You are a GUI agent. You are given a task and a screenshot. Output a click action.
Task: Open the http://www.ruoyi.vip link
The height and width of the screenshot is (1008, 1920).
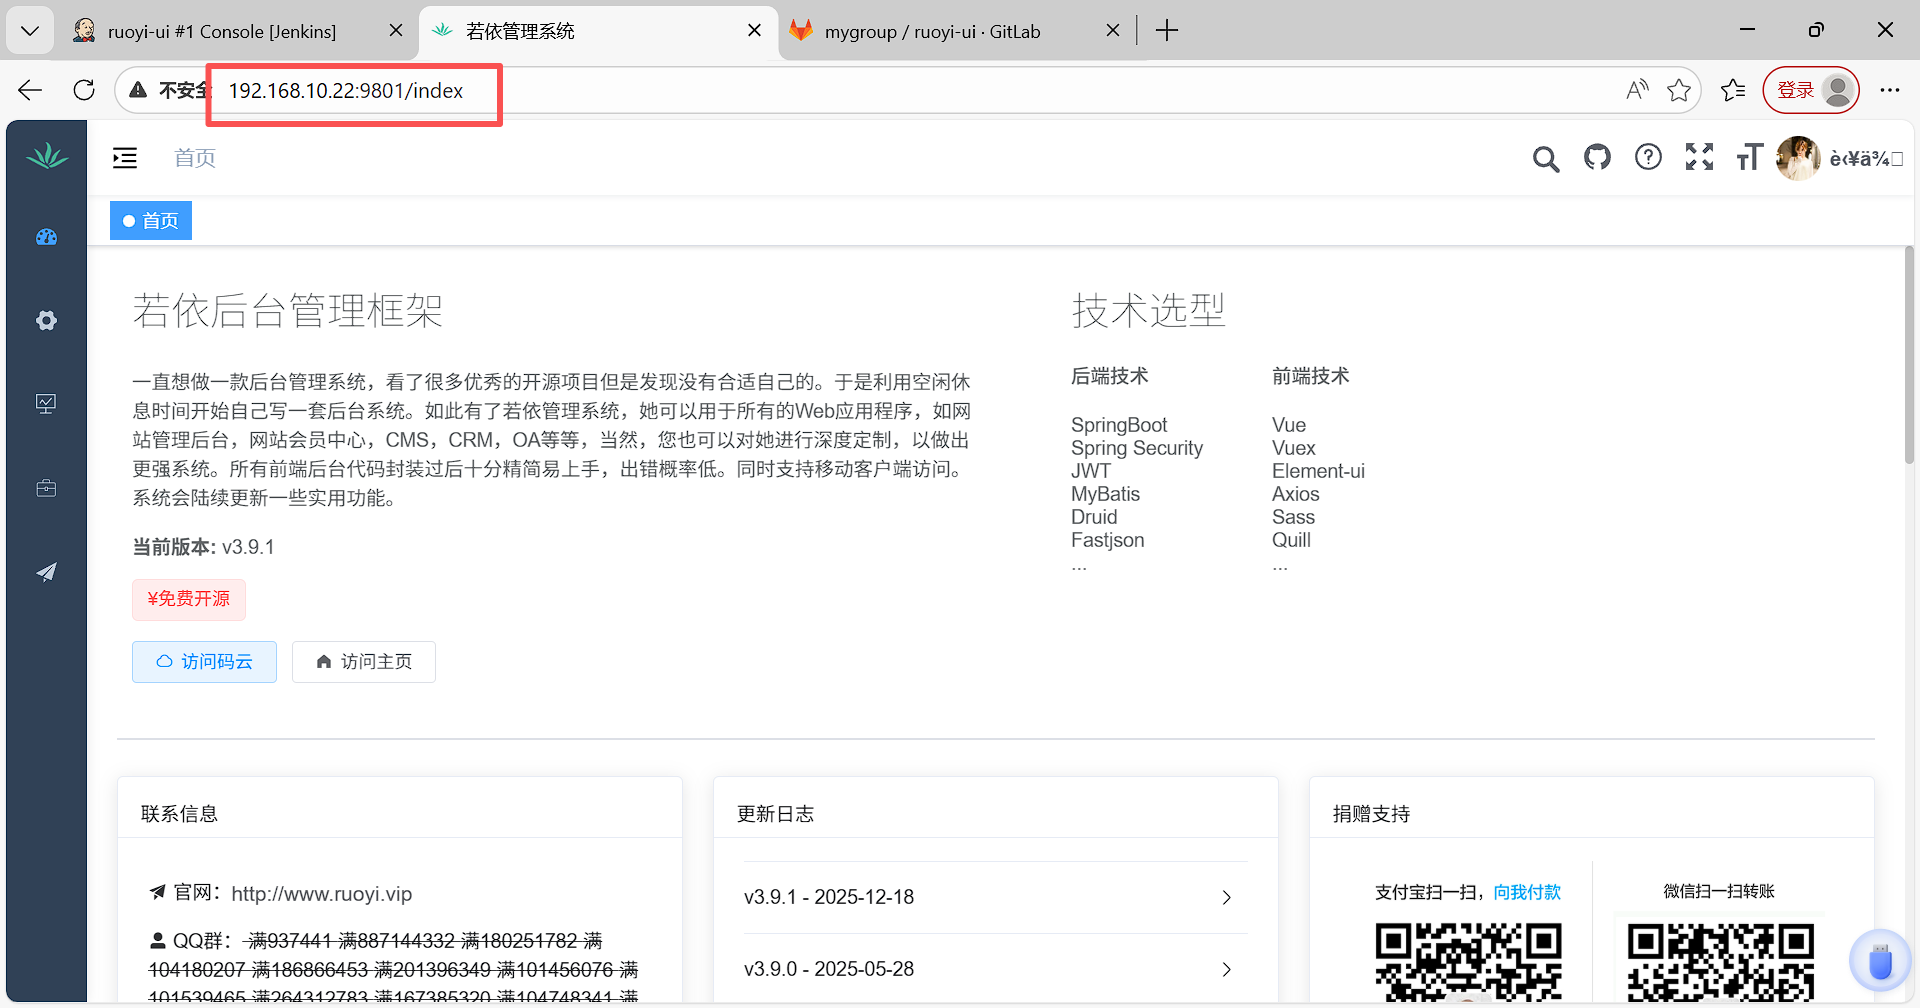pyautogui.click(x=322, y=894)
